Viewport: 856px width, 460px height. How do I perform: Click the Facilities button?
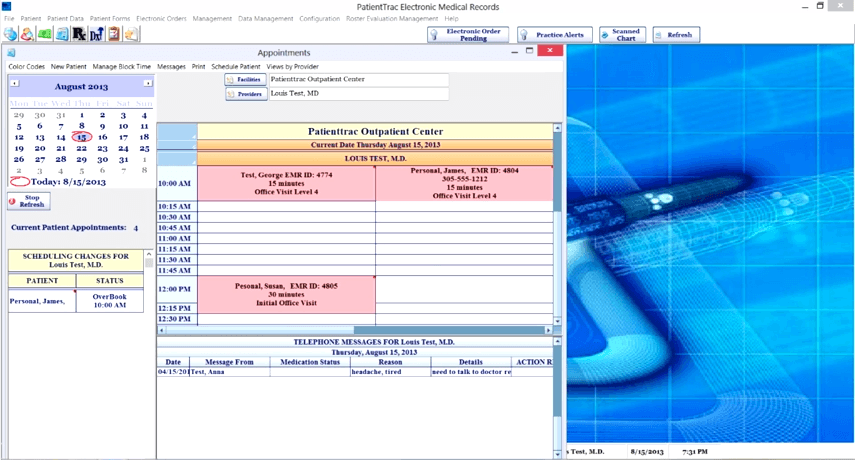246,80
